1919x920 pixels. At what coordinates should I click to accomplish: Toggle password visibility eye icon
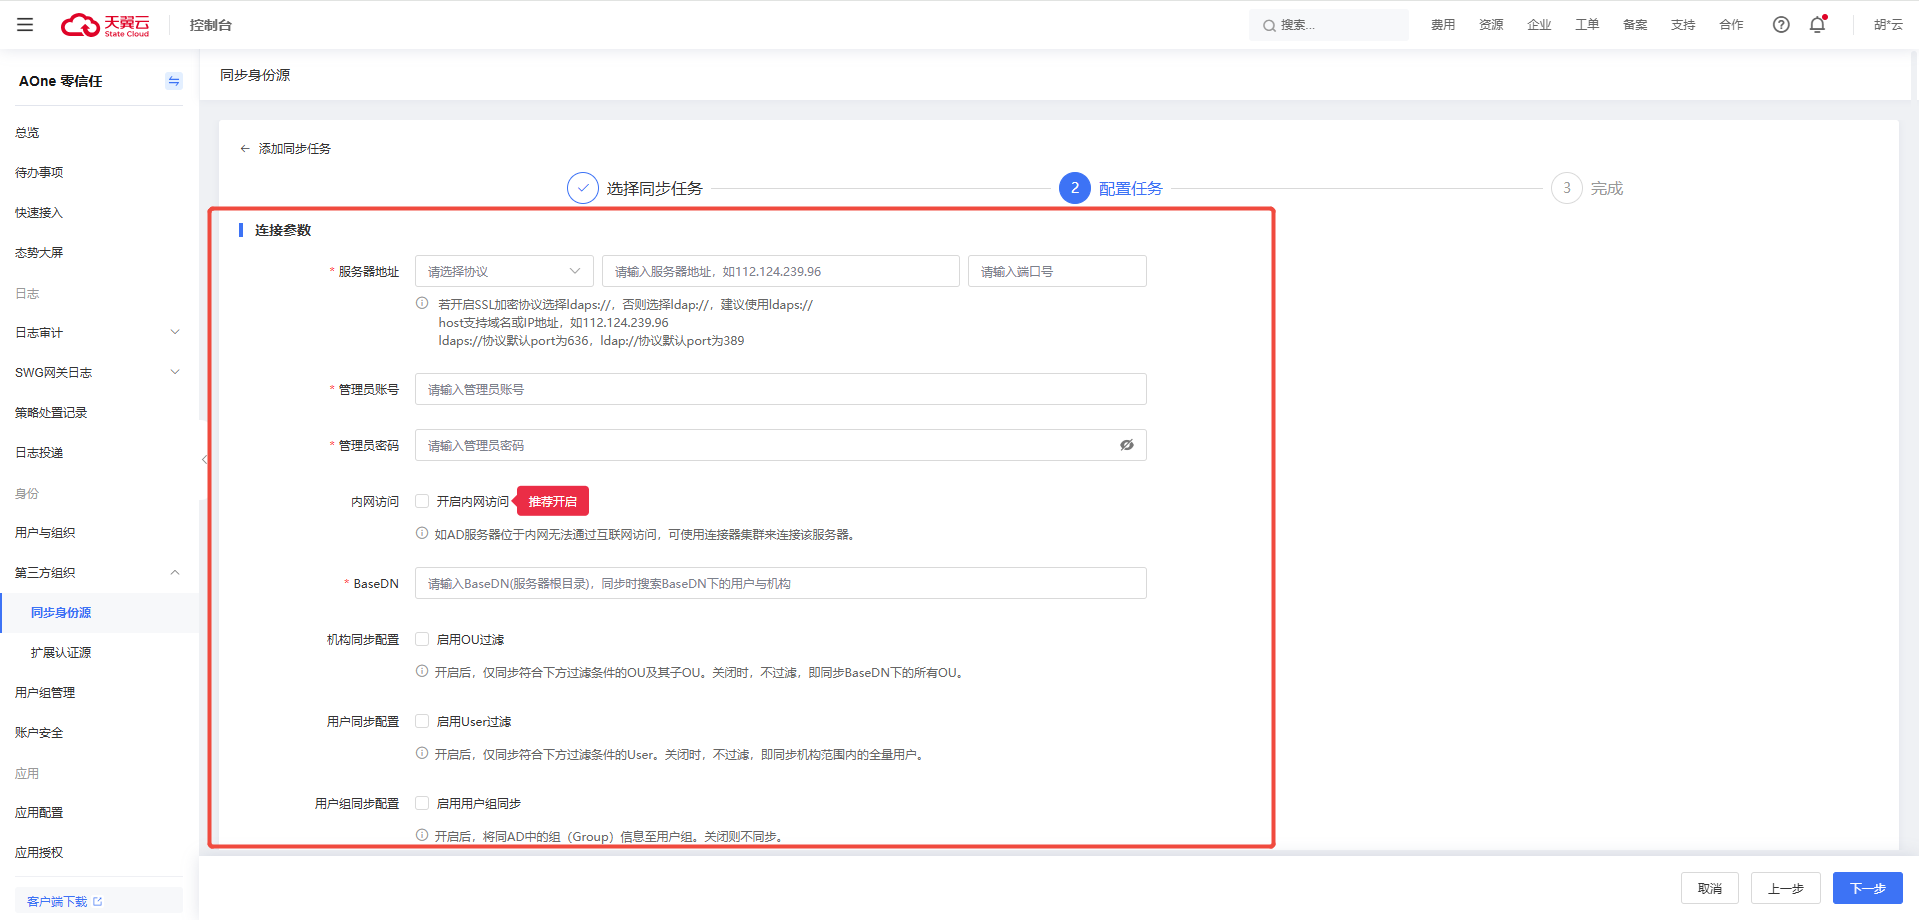pos(1127,445)
